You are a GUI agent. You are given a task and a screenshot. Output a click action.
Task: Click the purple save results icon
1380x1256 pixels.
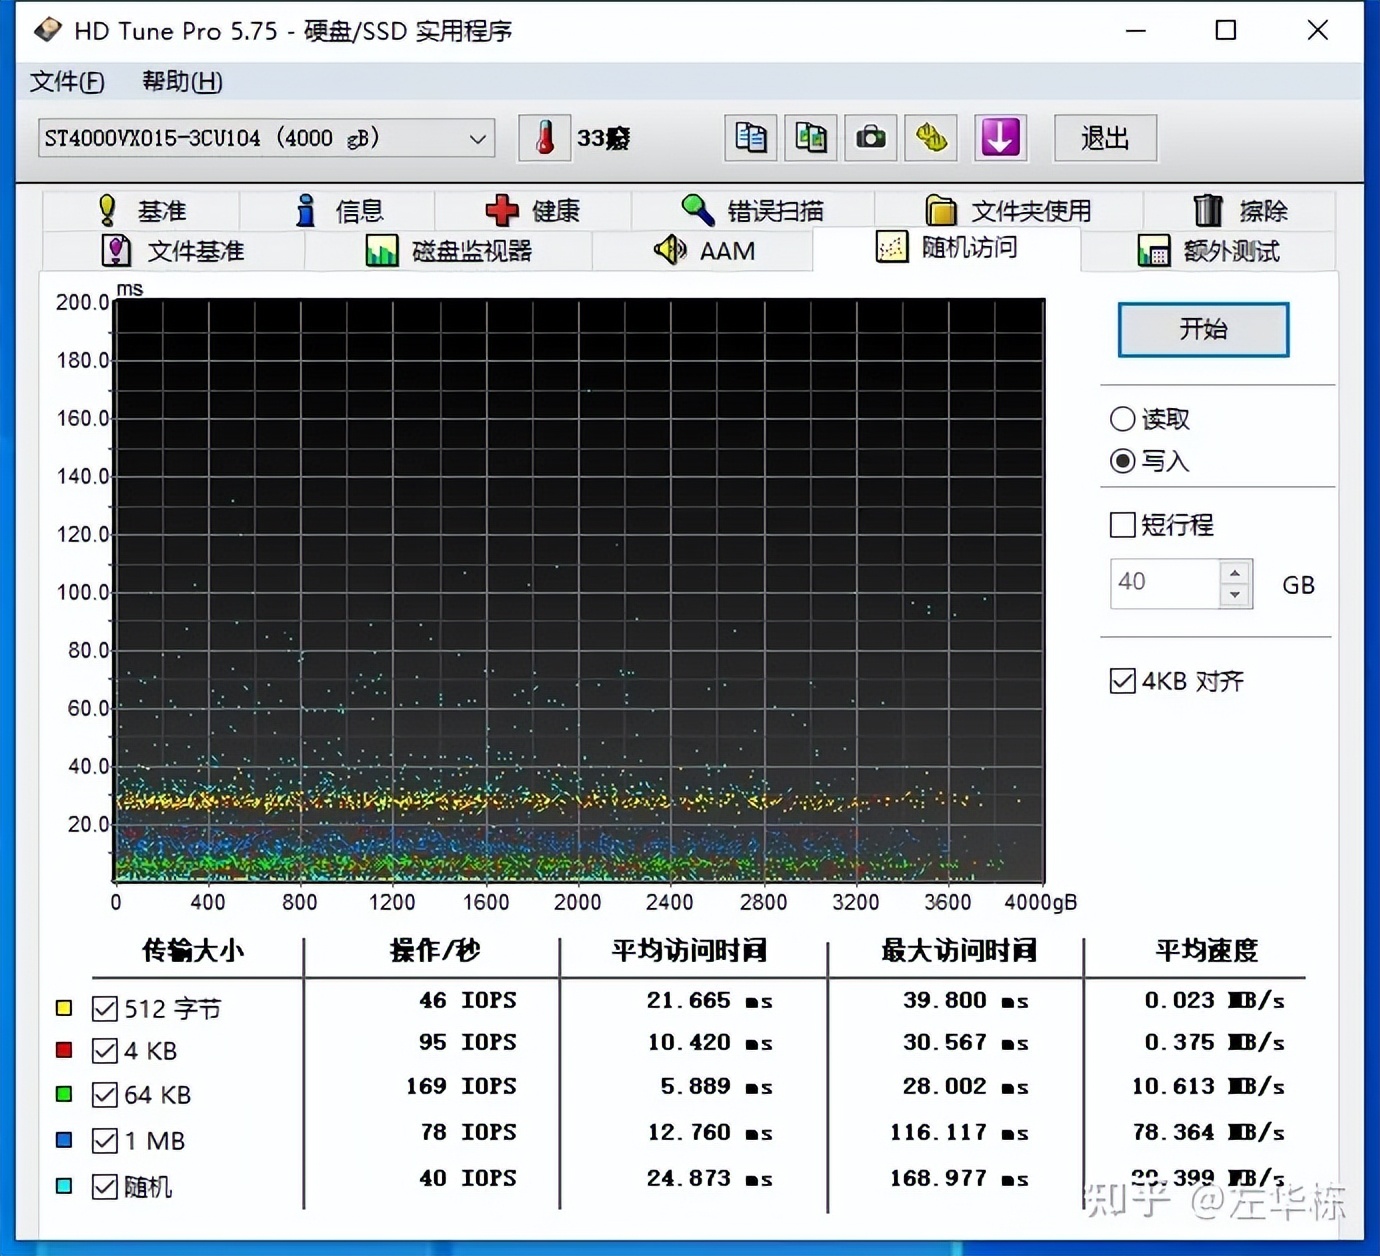(1000, 138)
